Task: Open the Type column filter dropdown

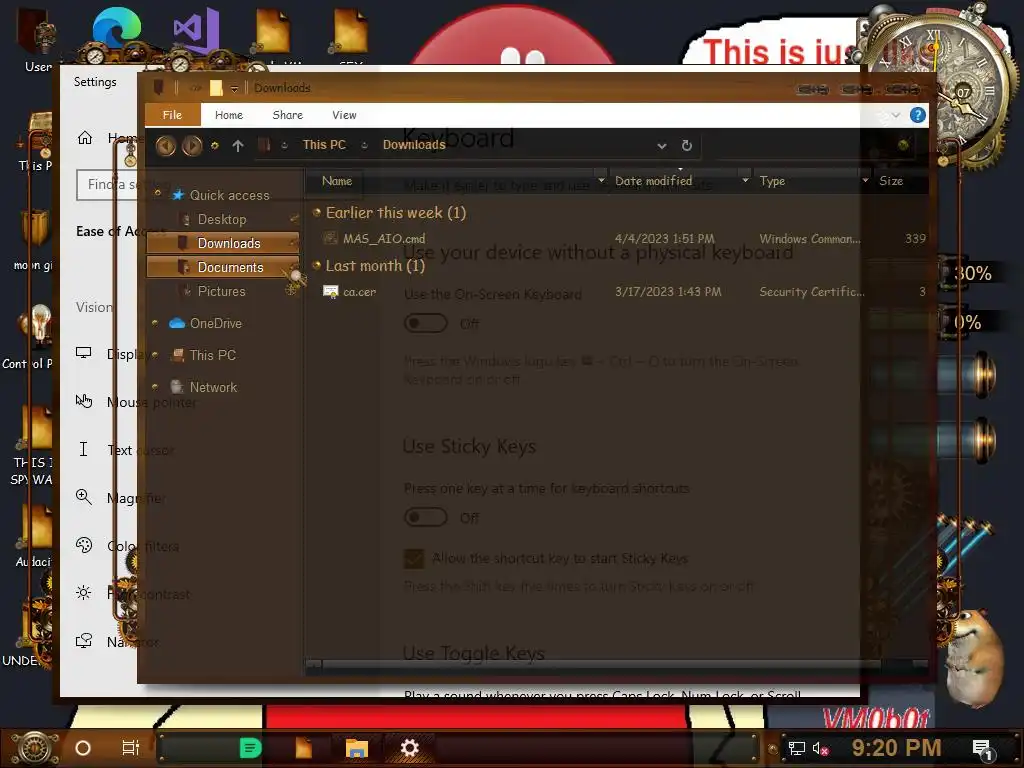Action: point(865,181)
